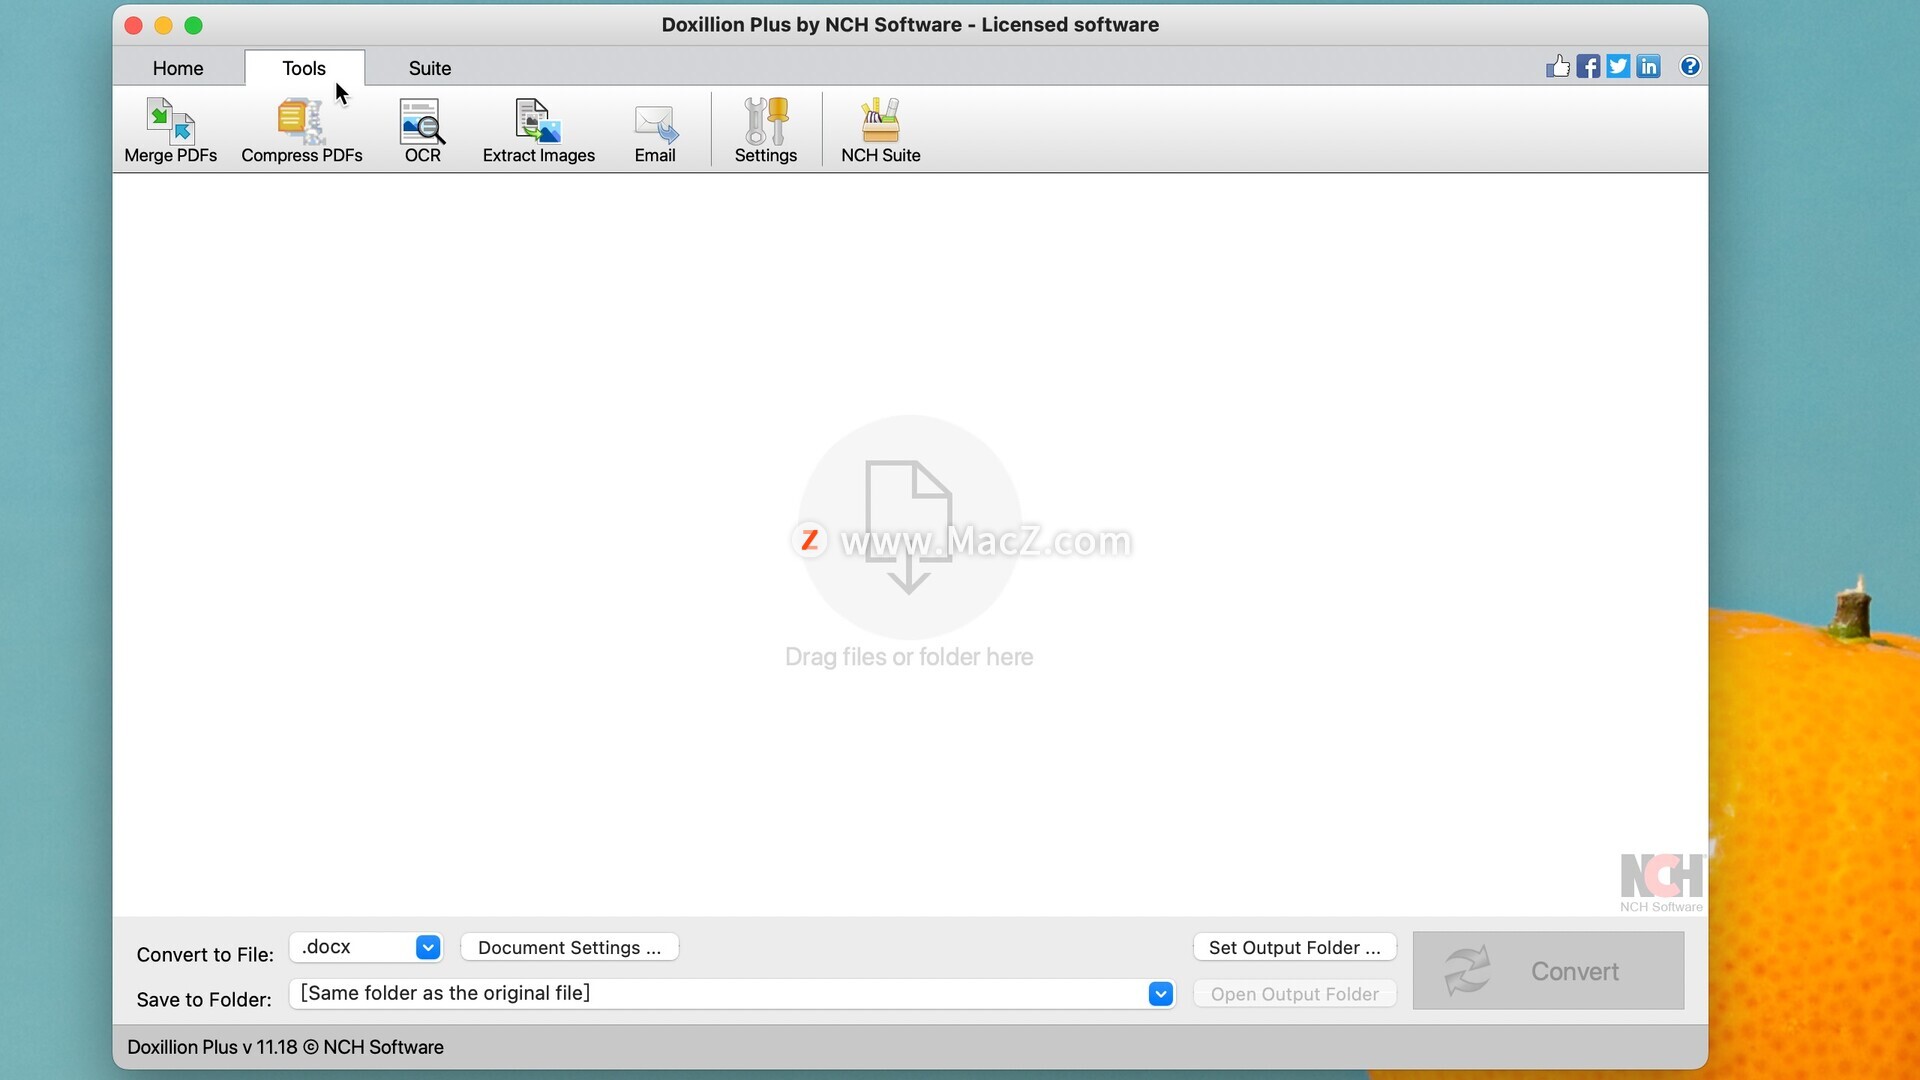Screen dimensions: 1920x1080
Task: Share via the Twitter icon
Action: (1618, 66)
